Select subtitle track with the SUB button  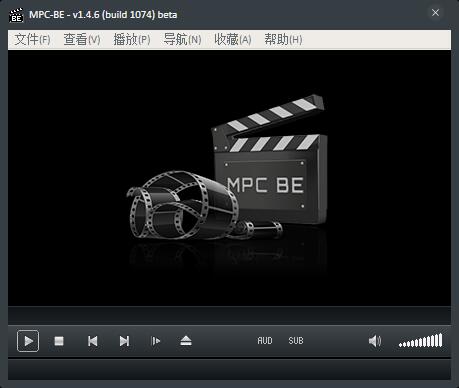296,341
